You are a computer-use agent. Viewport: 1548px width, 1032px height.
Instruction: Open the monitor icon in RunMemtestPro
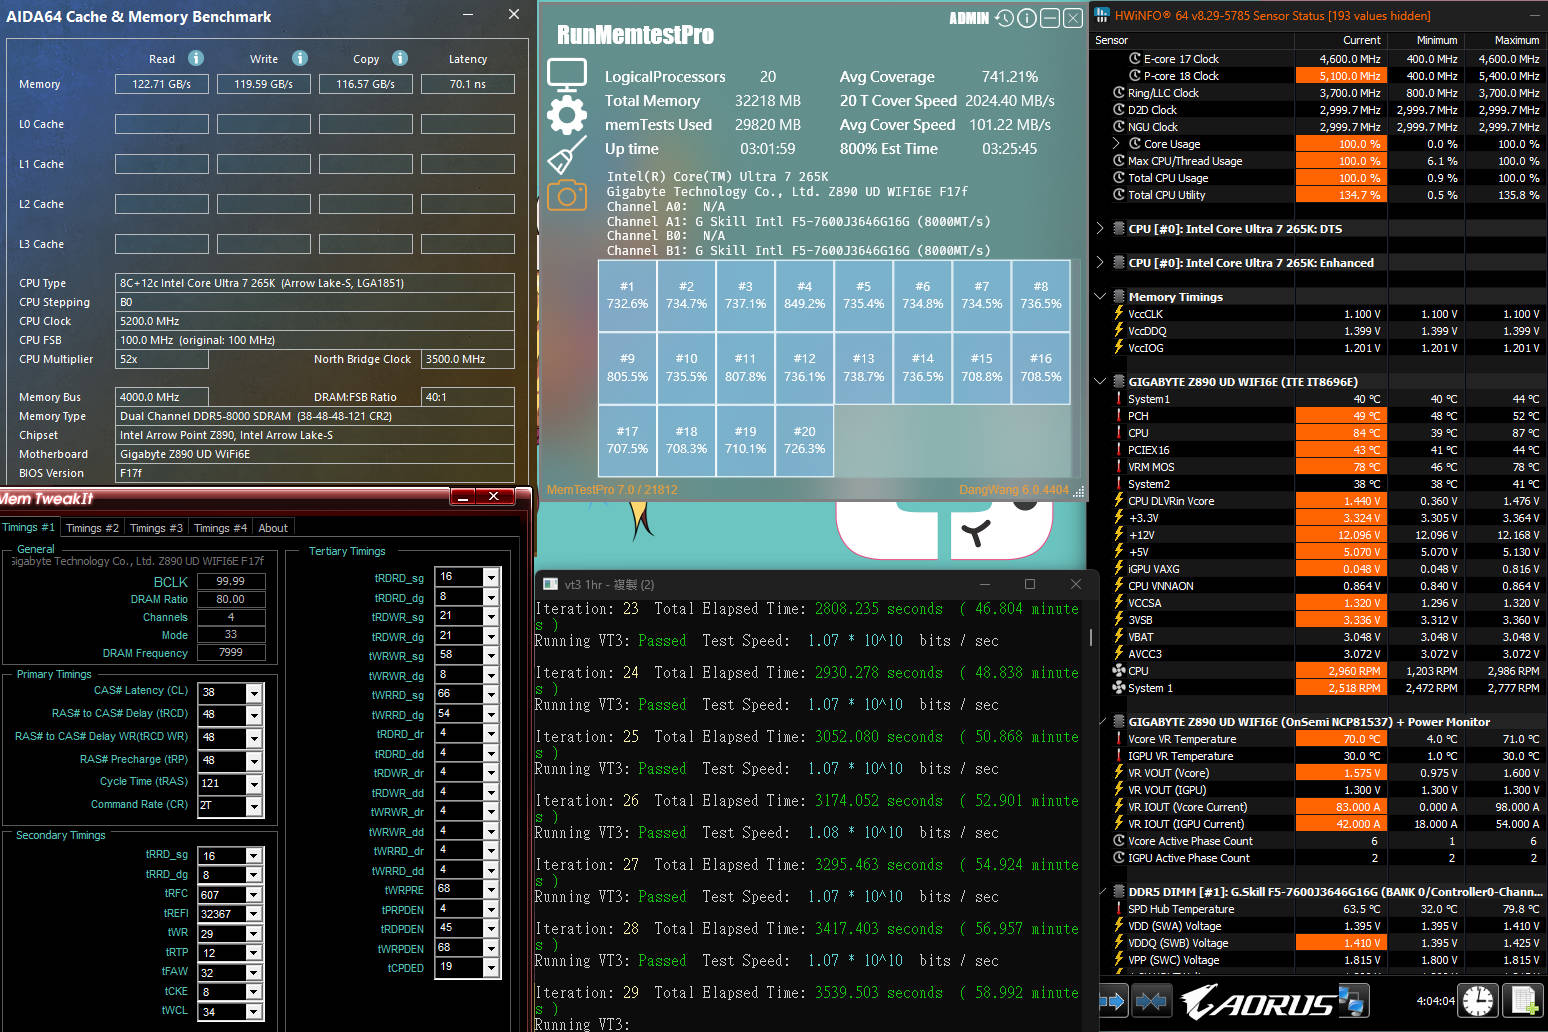566,76
